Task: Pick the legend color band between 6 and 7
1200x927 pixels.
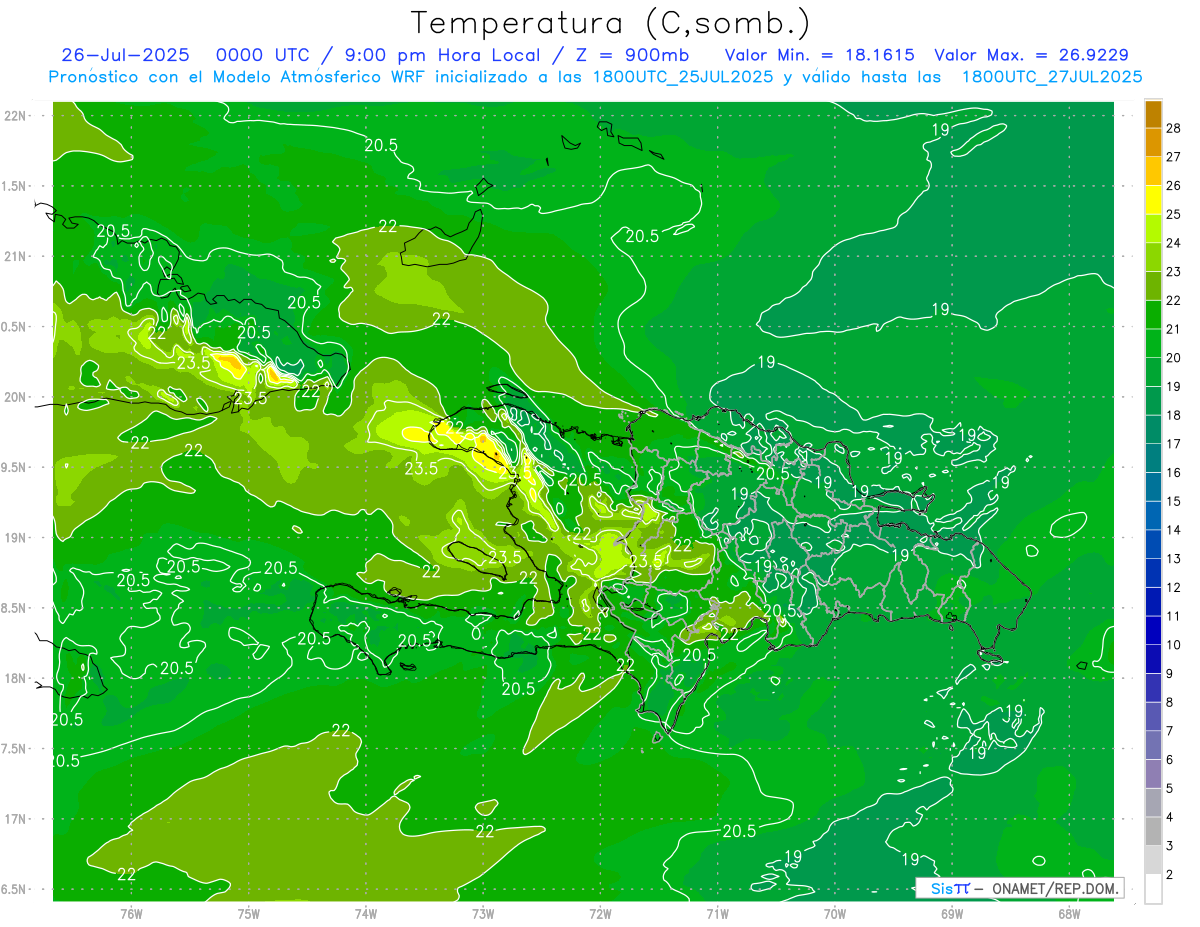Action: coord(1153,746)
